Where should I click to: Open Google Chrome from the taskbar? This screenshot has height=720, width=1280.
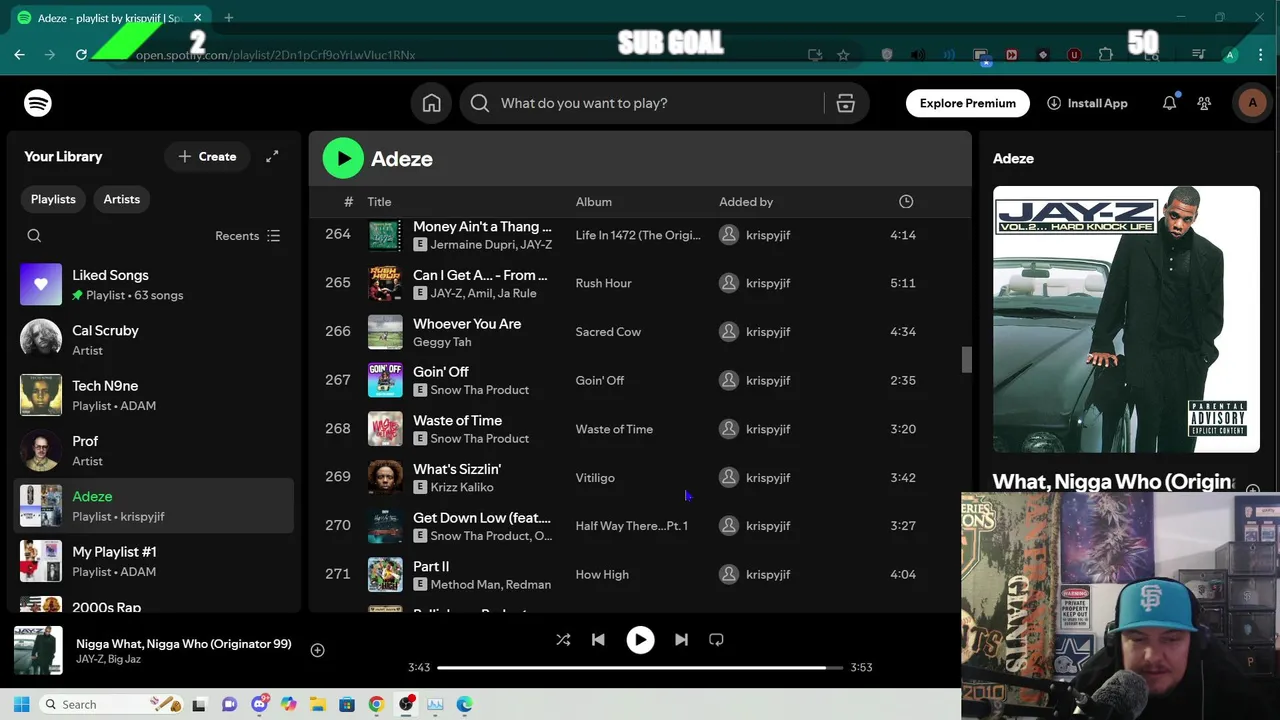click(376, 704)
